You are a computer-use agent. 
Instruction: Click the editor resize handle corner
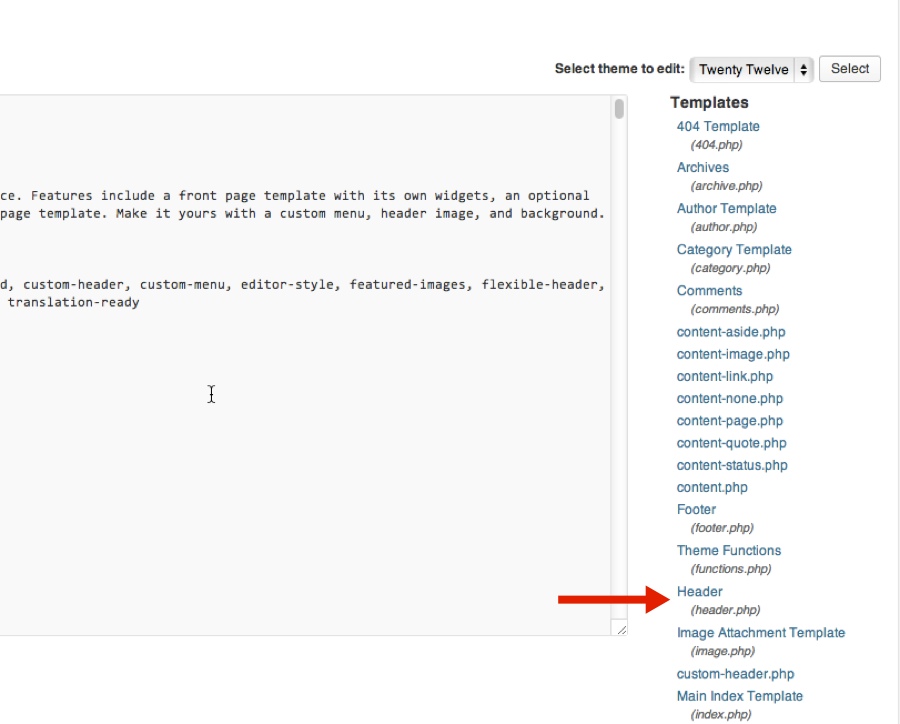622,630
